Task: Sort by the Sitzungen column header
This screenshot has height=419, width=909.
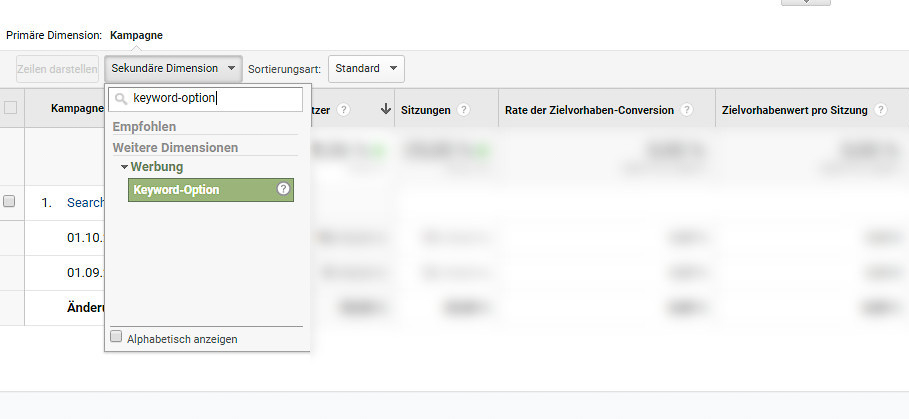Action: (x=424, y=110)
